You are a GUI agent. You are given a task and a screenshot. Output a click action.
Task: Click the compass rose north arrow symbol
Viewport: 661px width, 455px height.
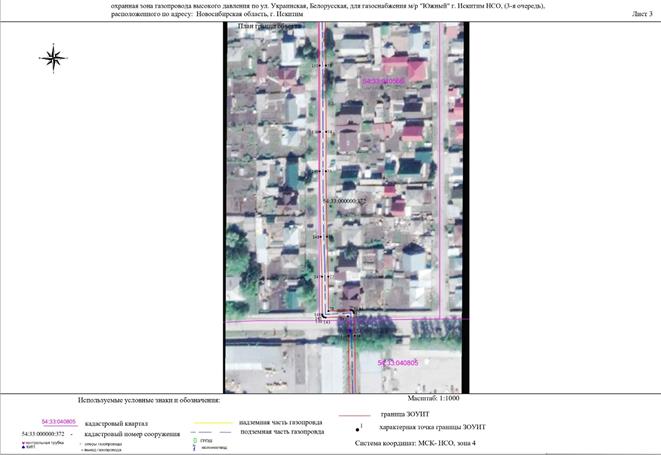[x=54, y=58]
